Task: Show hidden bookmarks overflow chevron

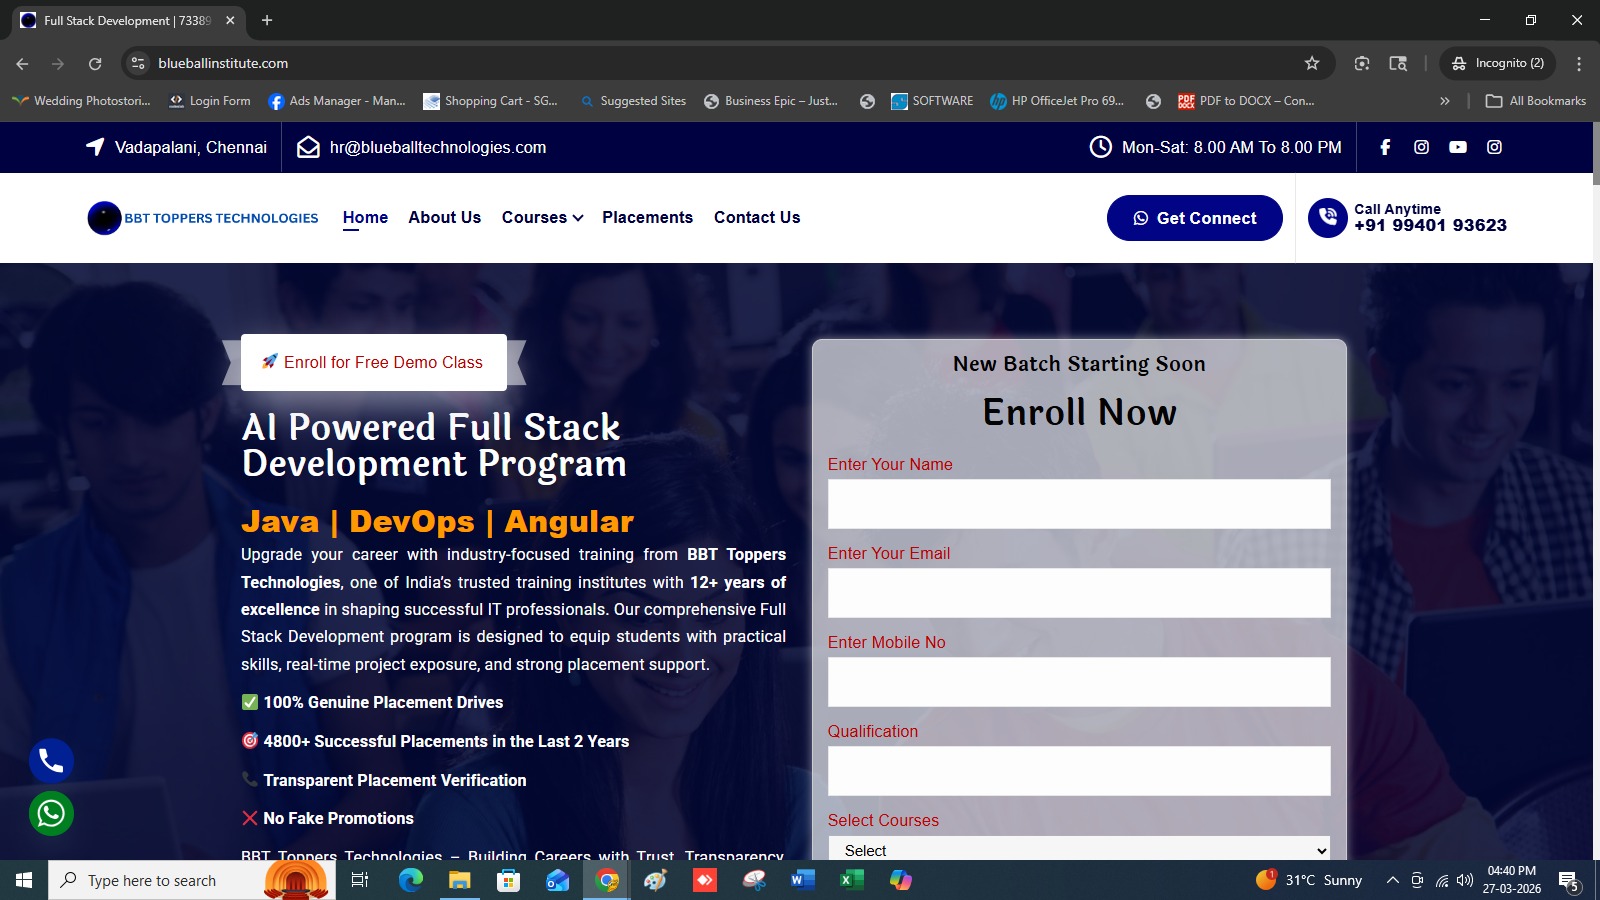Action: pyautogui.click(x=1444, y=101)
